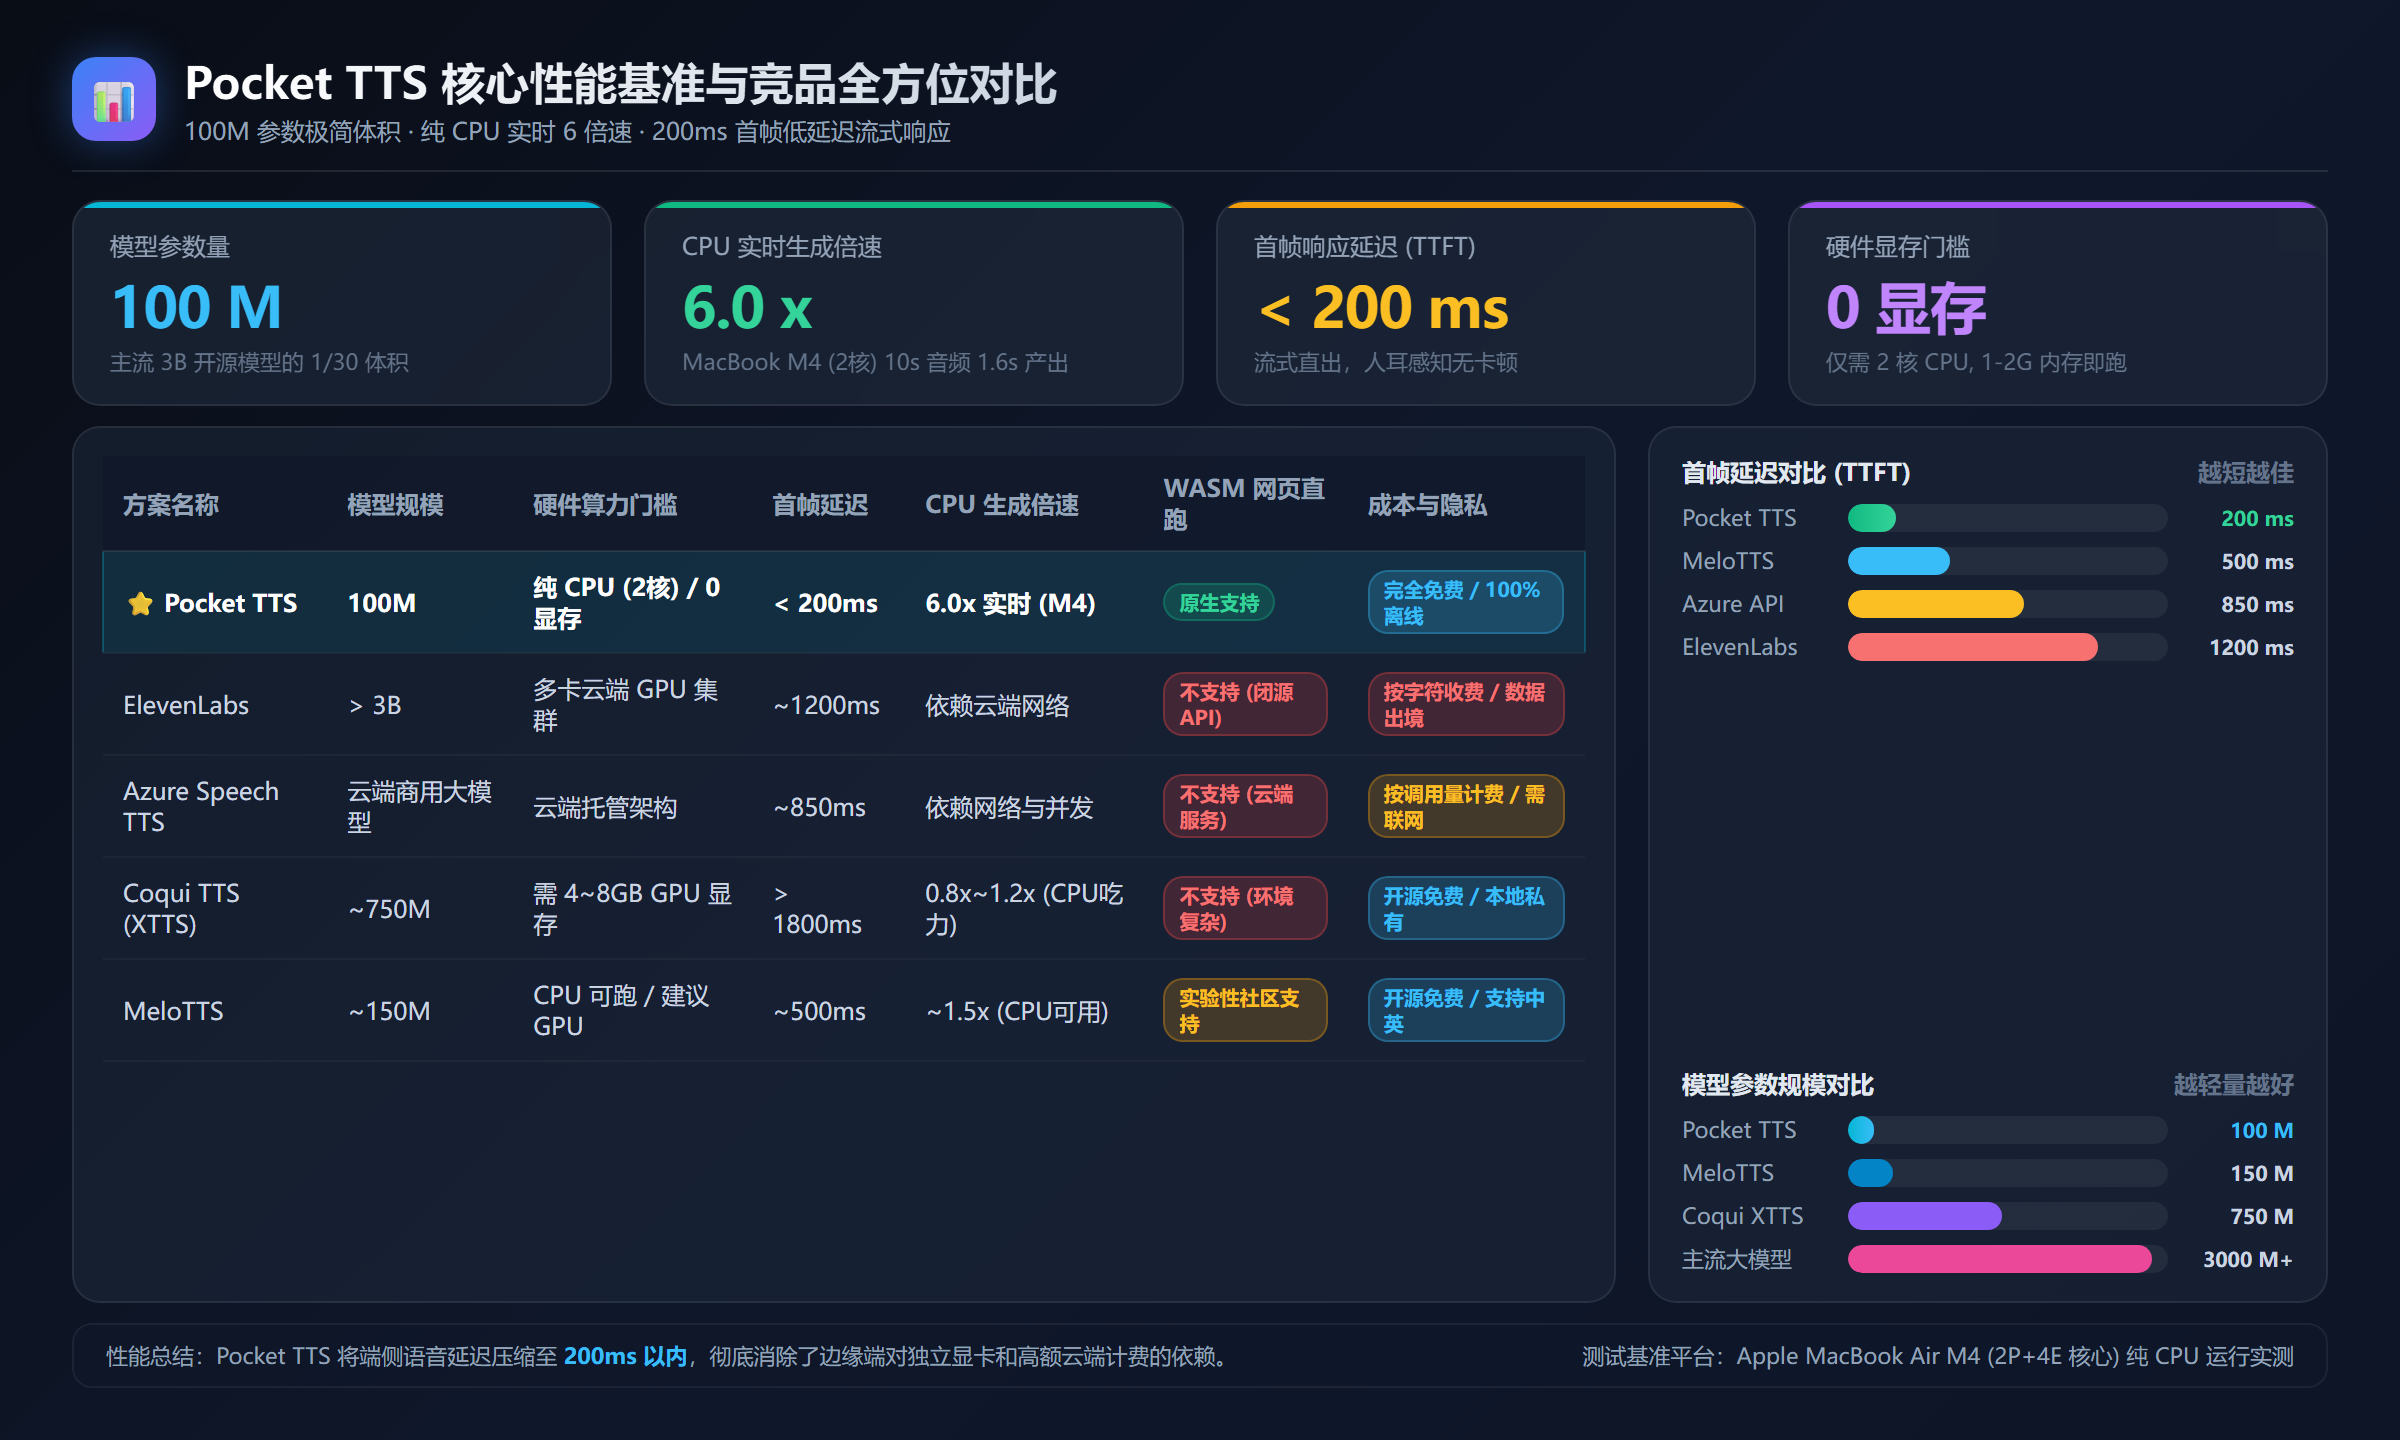The image size is (2400, 1440).
Task: Click the ElevenLabs latency bar
Action: (x=1972, y=647)
